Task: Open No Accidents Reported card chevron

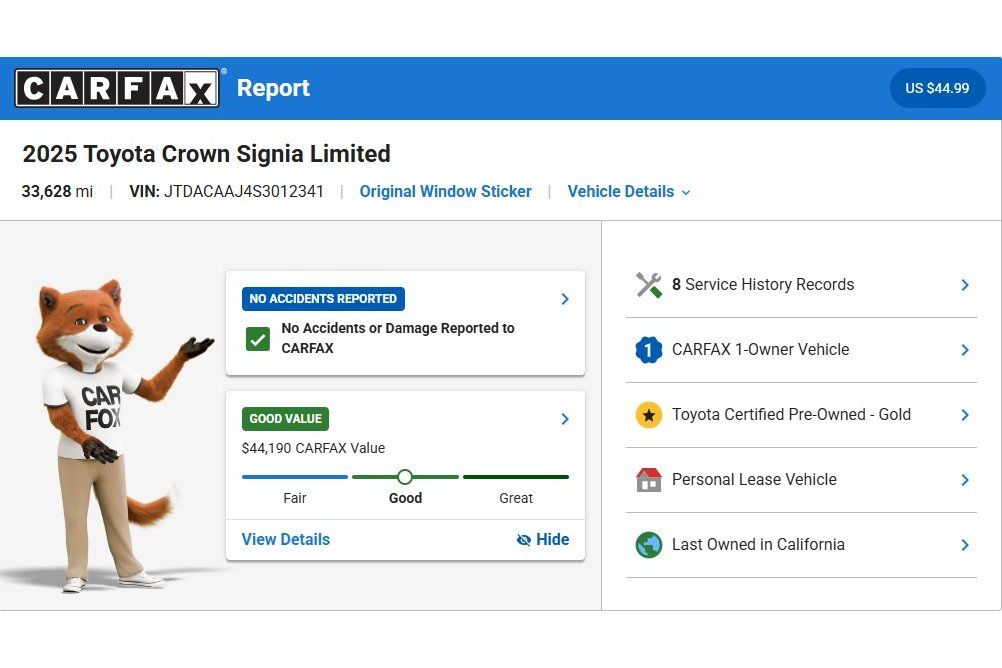Action: [565, 299]
